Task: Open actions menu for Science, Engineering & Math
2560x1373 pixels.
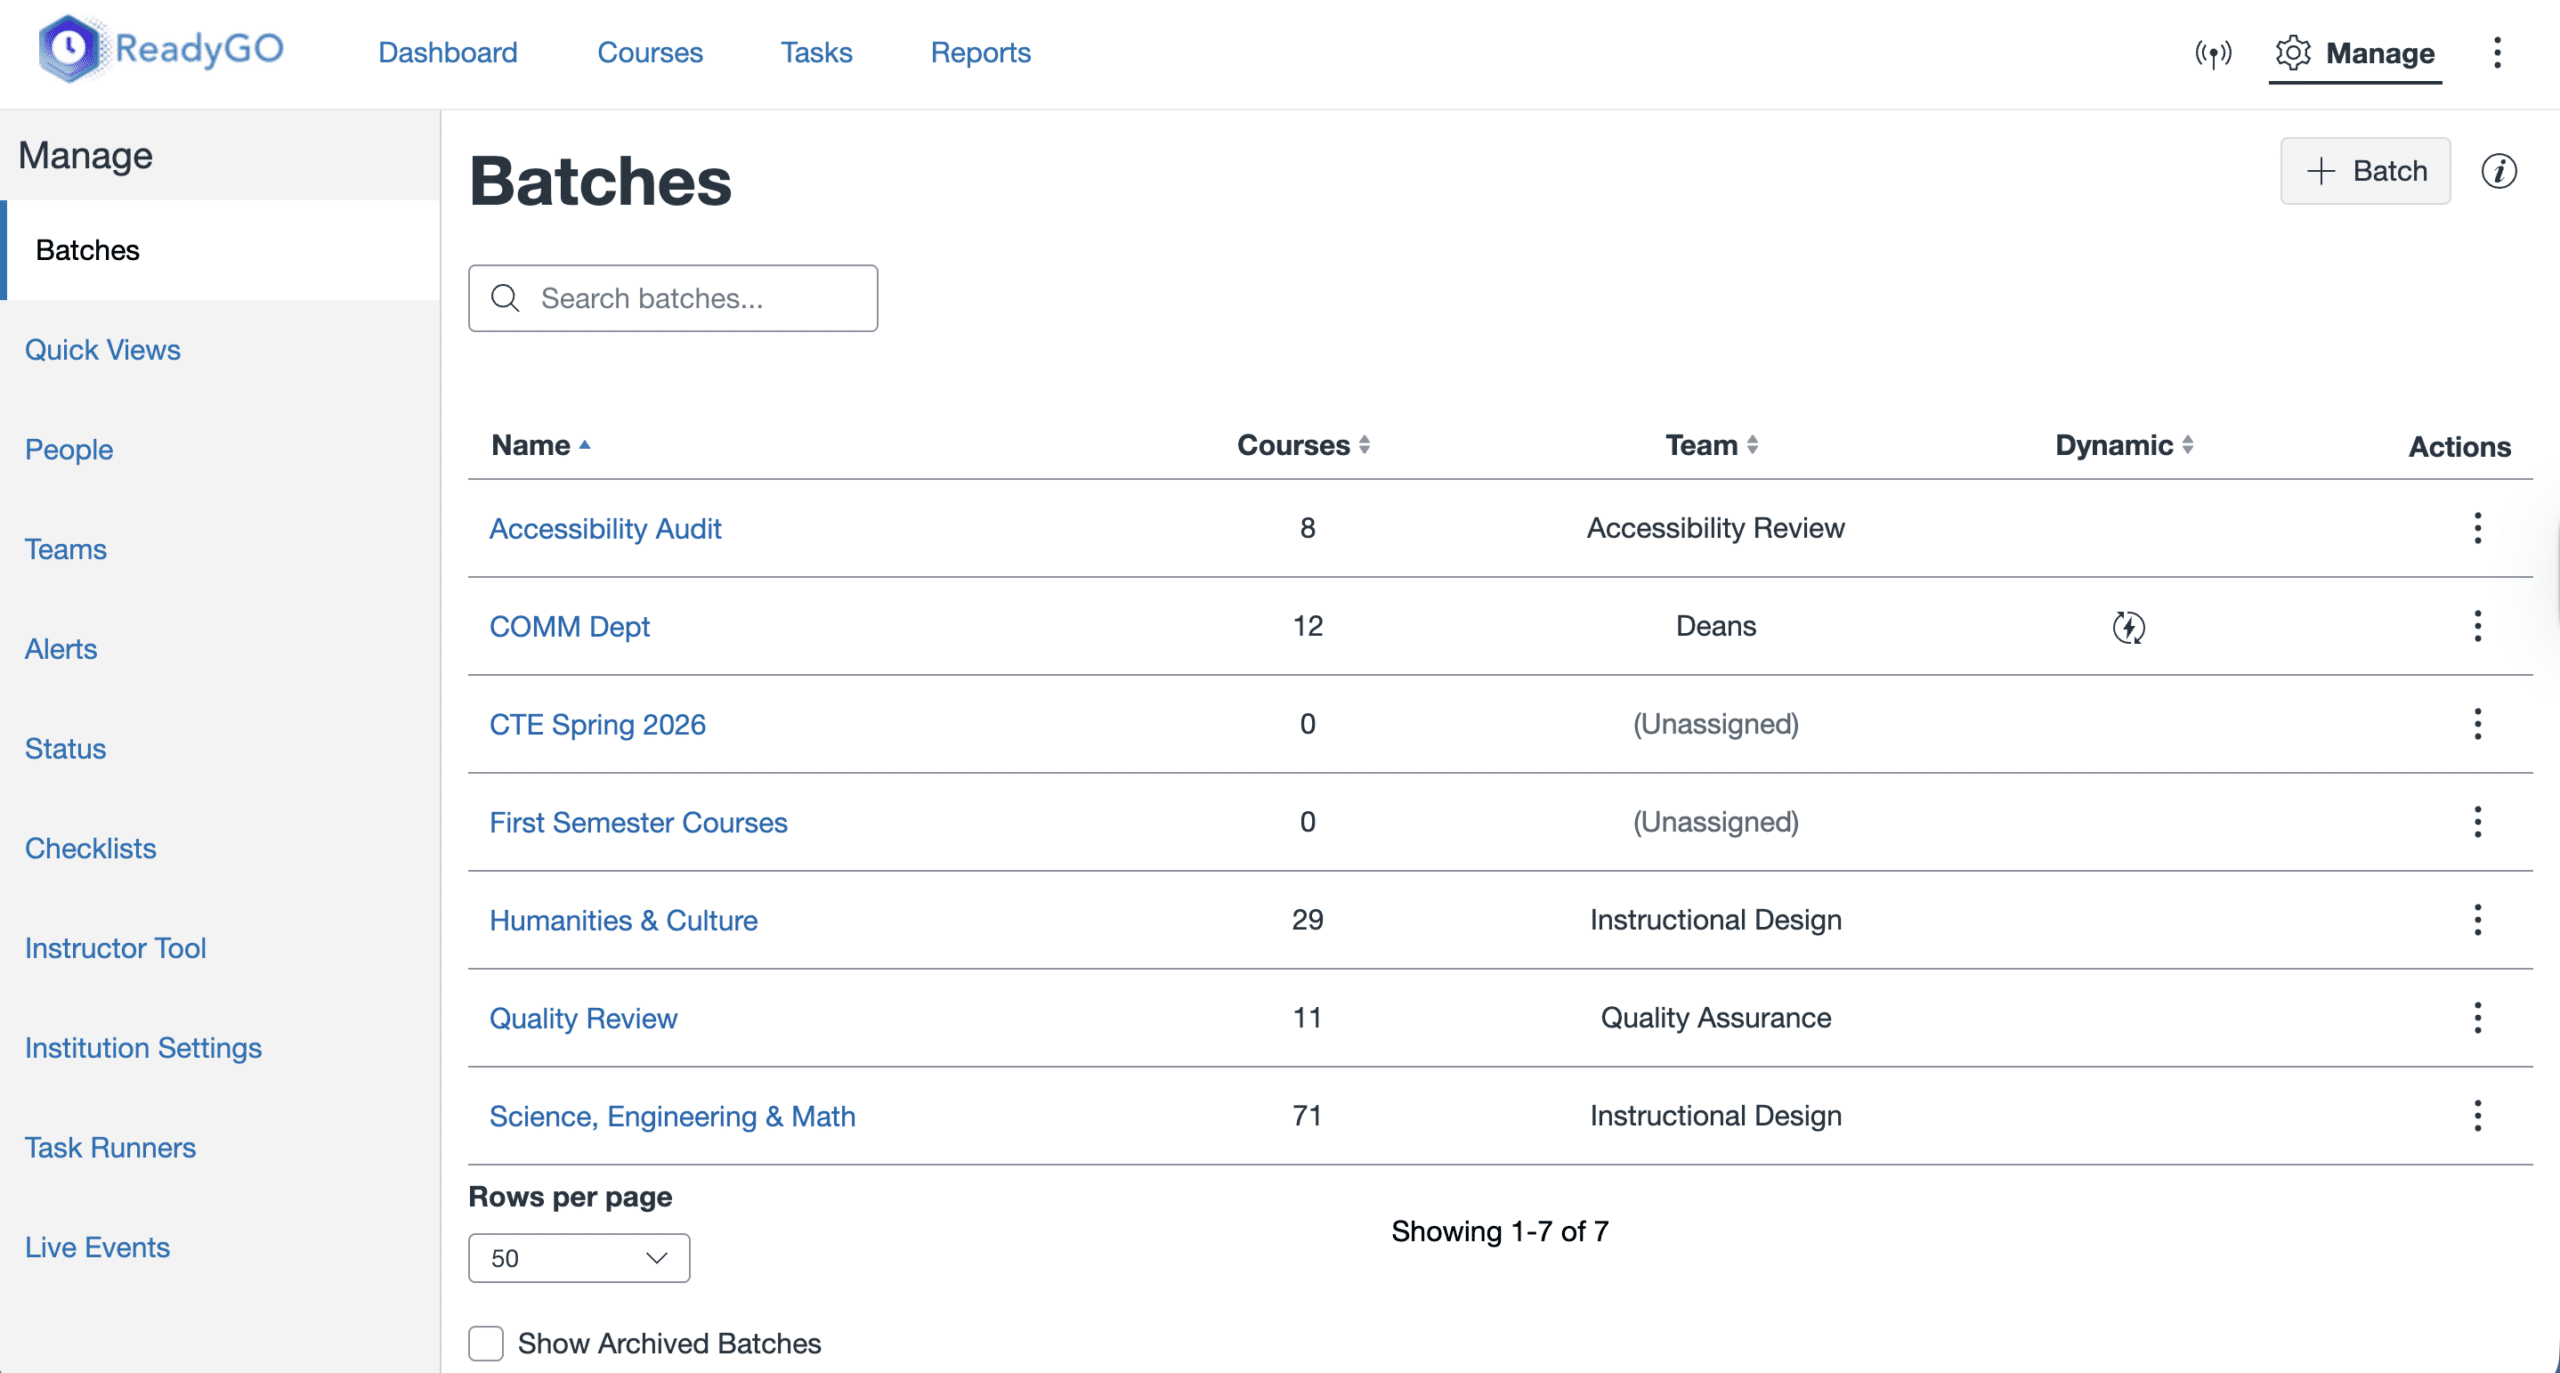Action: 2477,1116
